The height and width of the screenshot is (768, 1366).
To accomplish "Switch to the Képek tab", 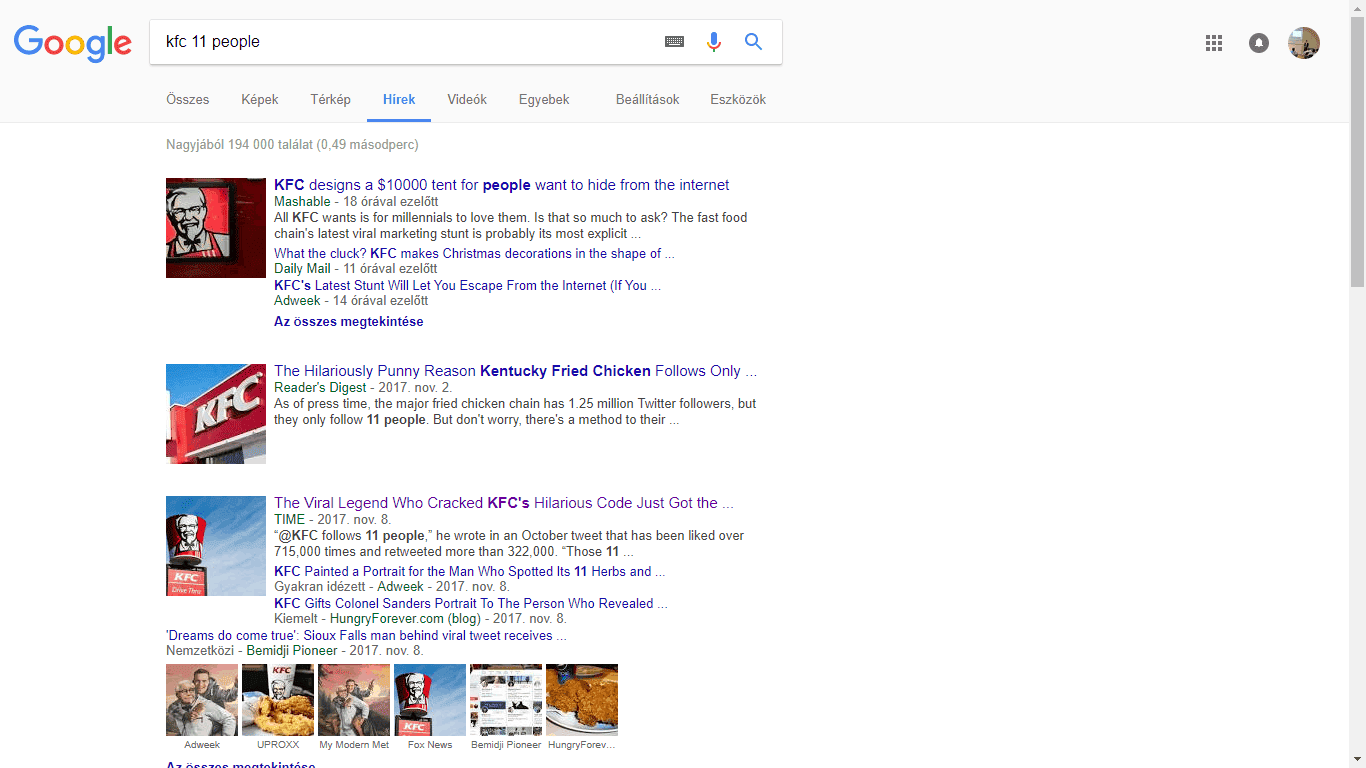I will [260, 100].
